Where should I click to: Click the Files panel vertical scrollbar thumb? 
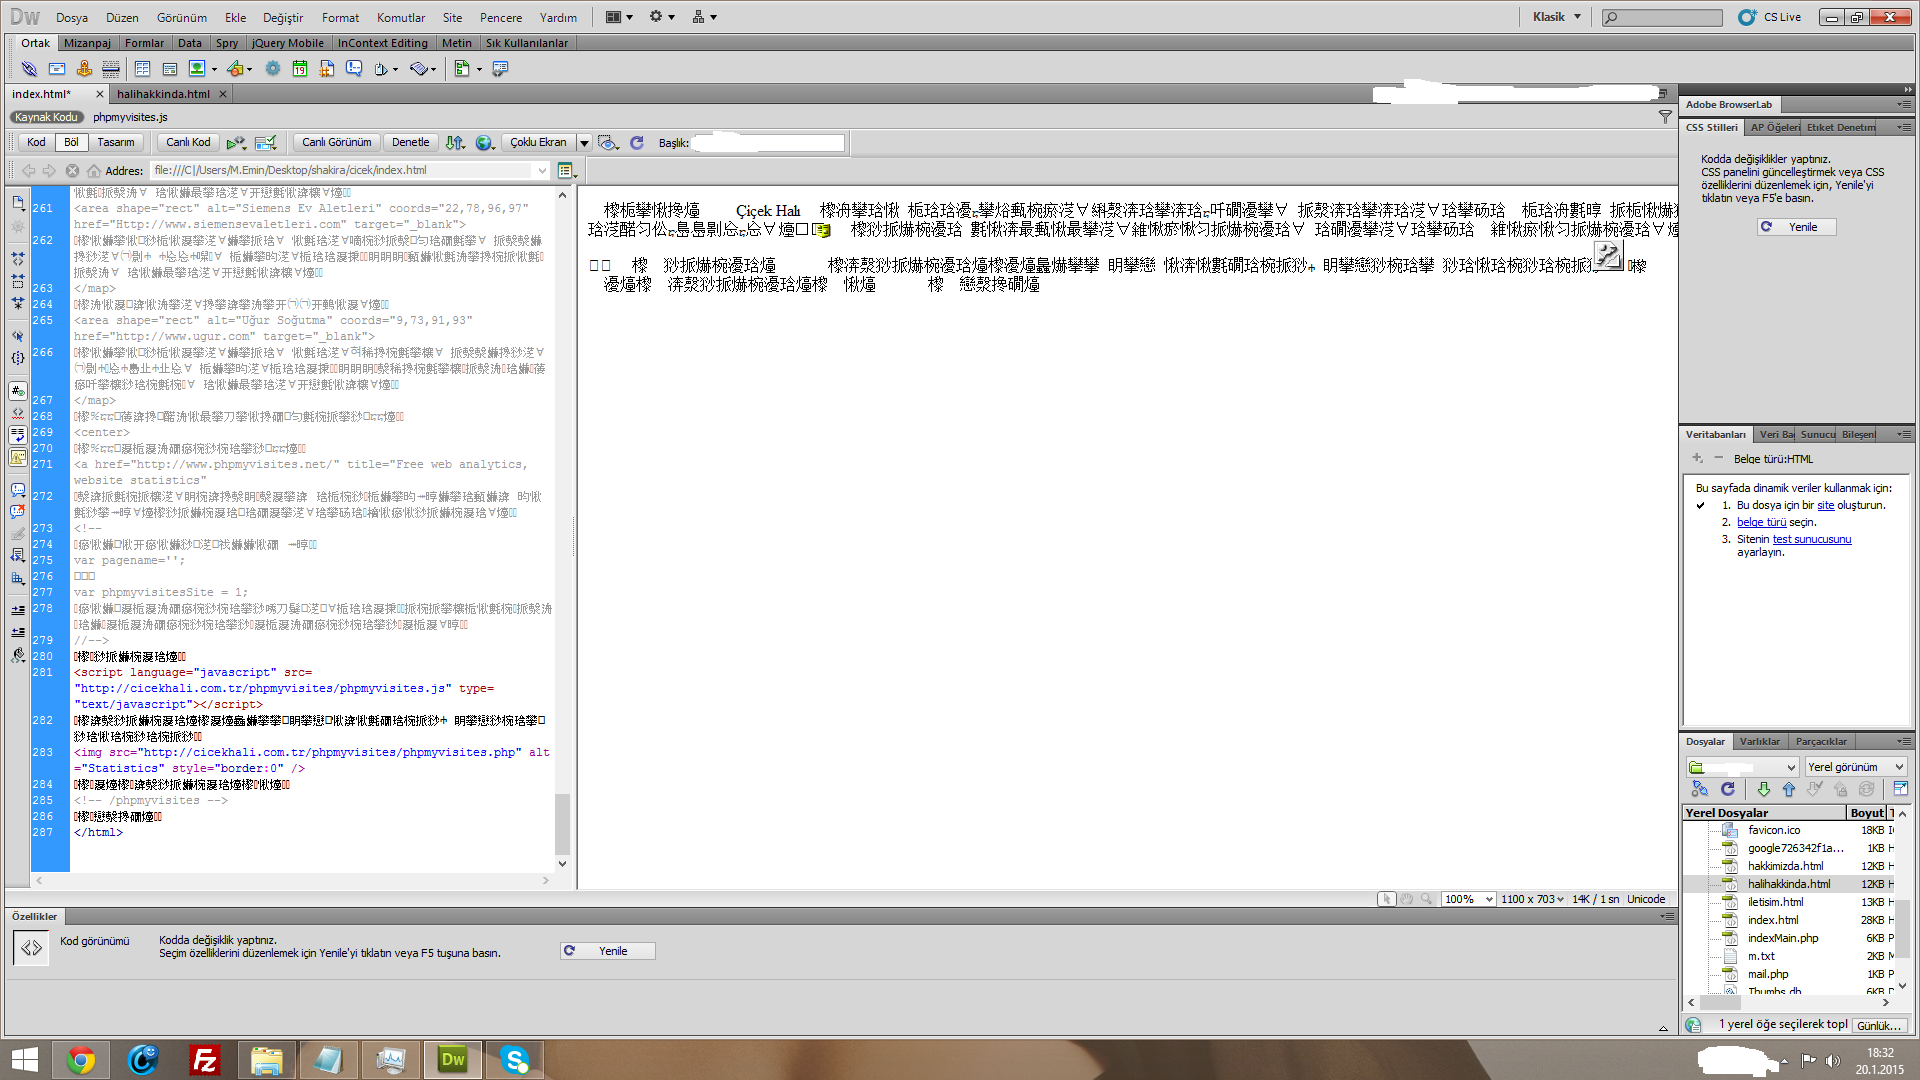[x=1902, y=927]
